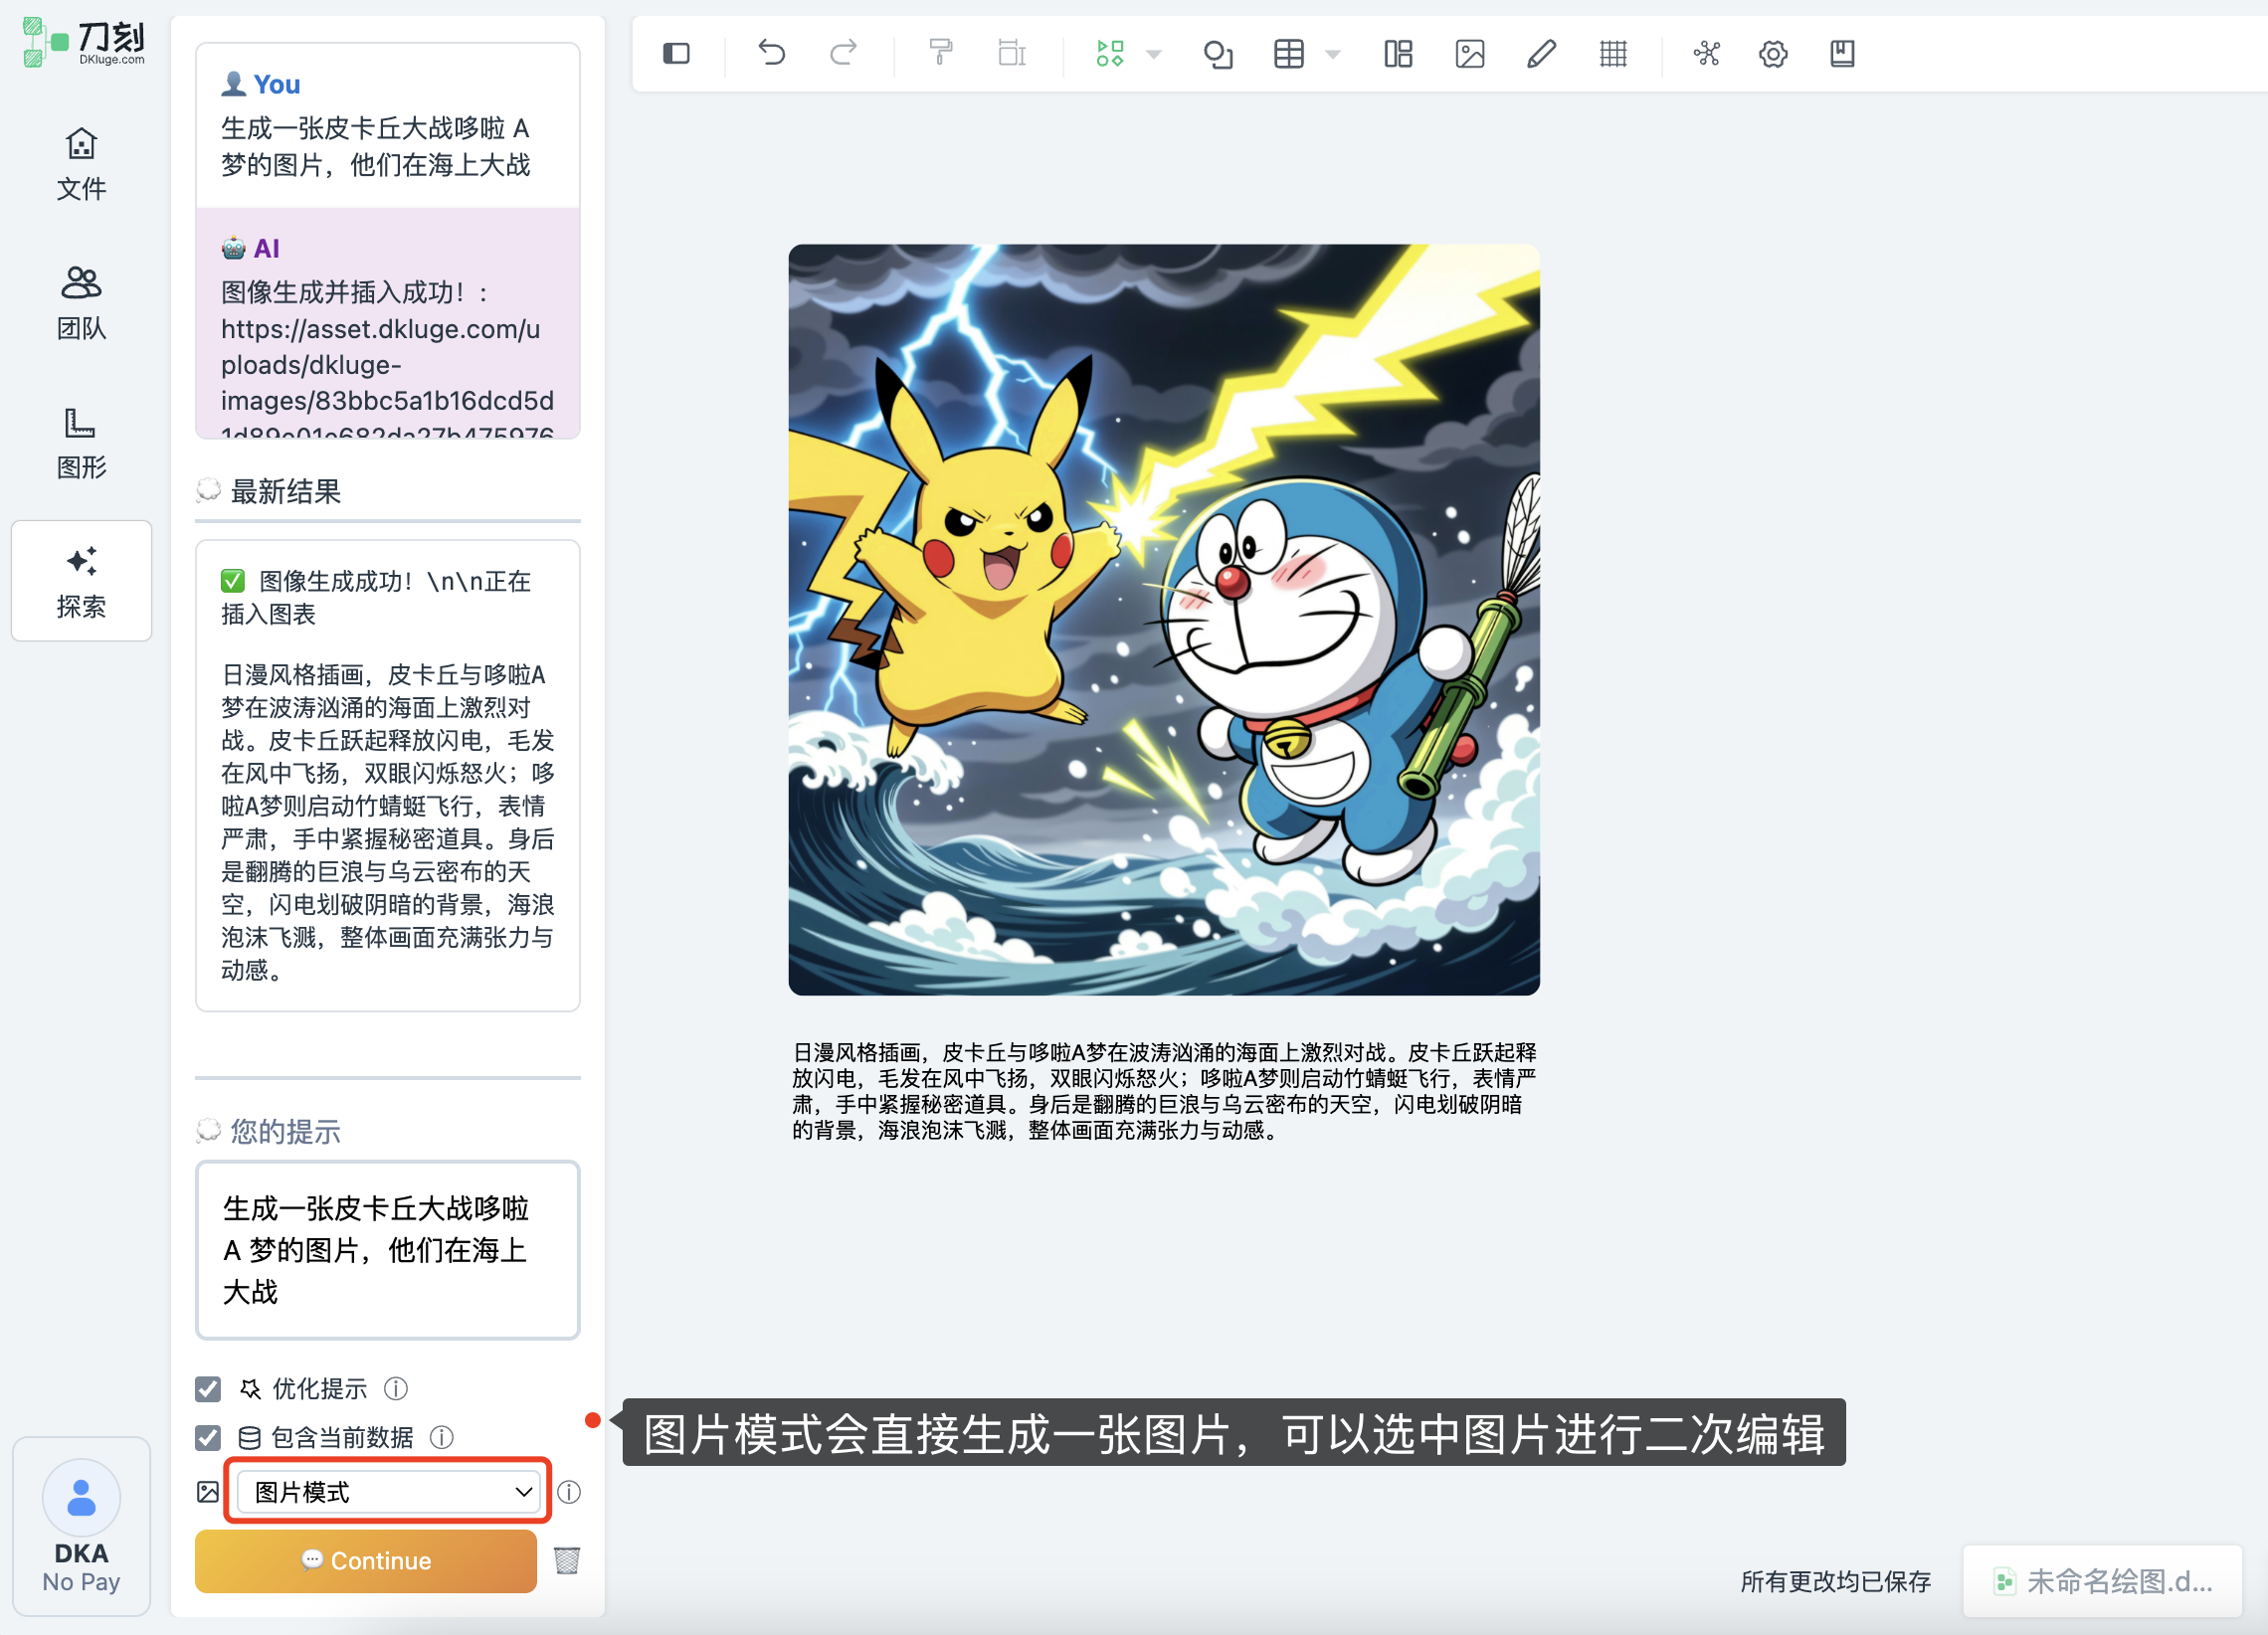Click the insert image toolbar icon
This screenshot has height=1635, width=2268.
pyautogui.click(x=1469, y=54)
